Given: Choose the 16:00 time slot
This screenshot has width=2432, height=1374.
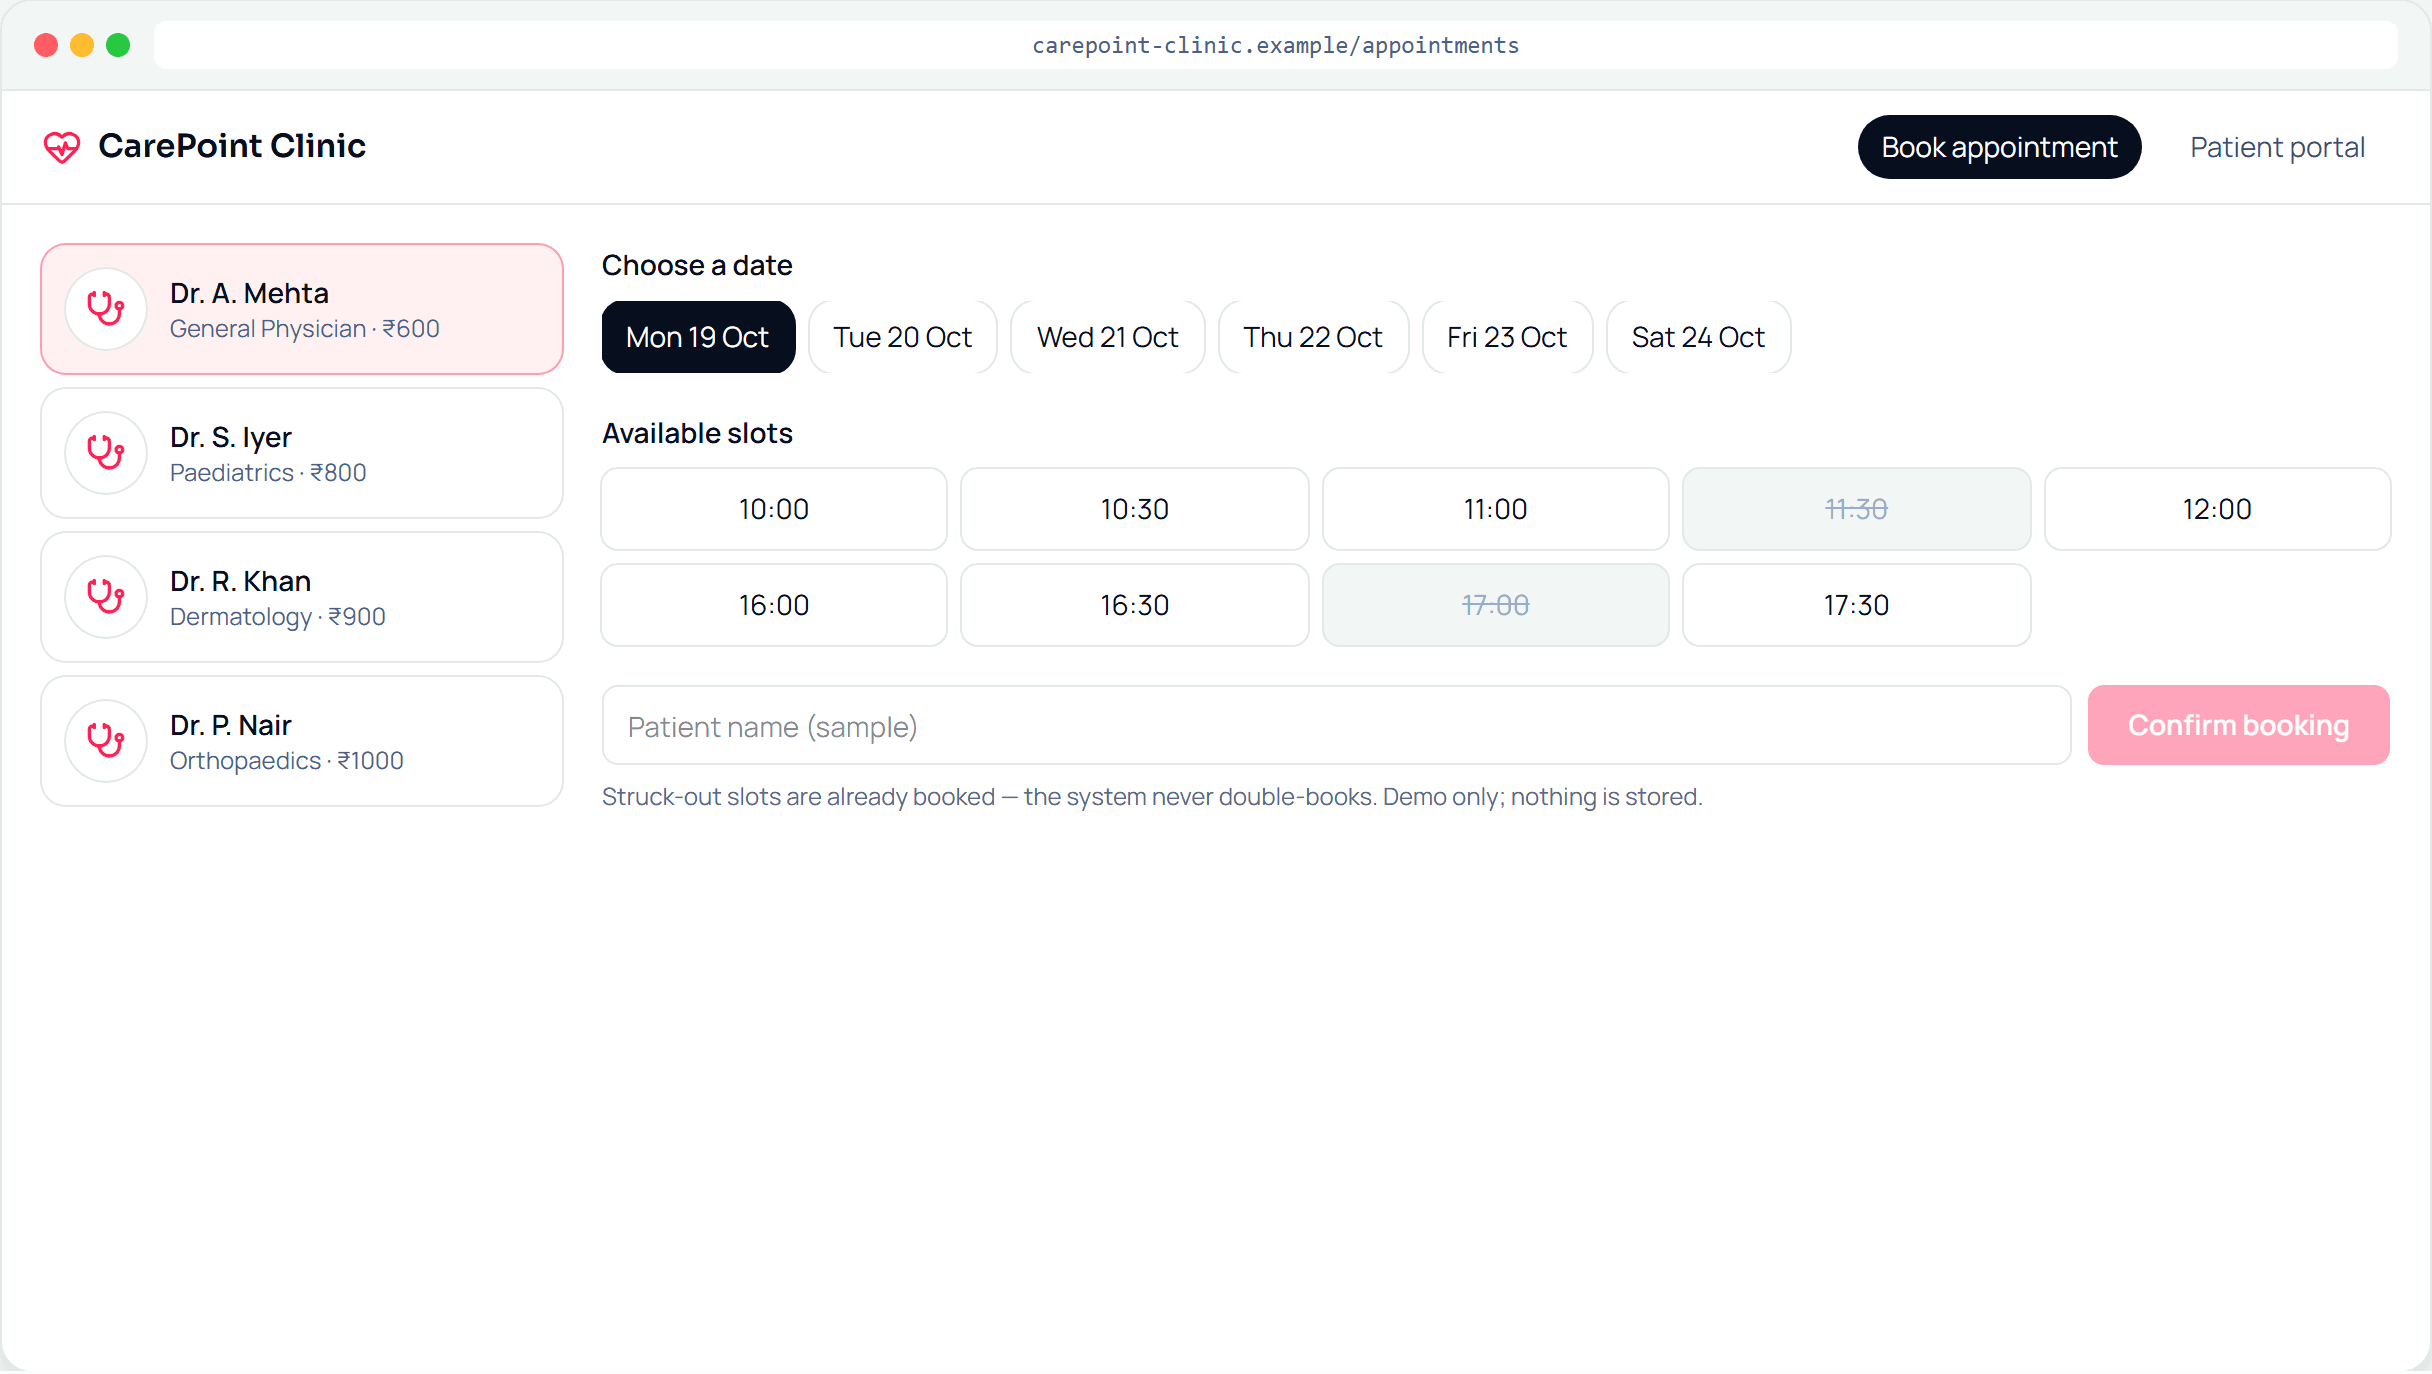Looking at the screenshot, I should (x=774, y=605).
